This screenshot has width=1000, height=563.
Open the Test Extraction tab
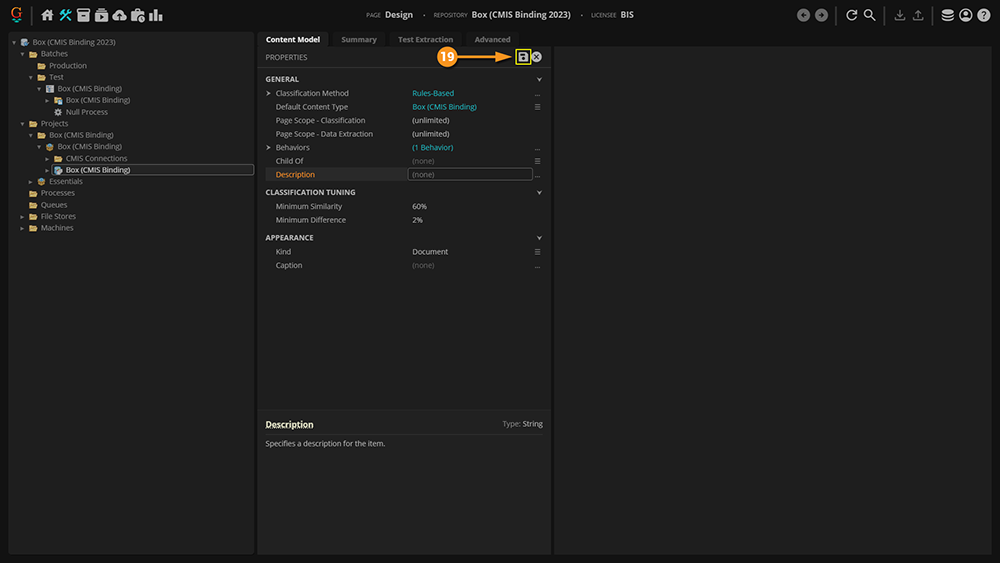(x=425, y=40)
